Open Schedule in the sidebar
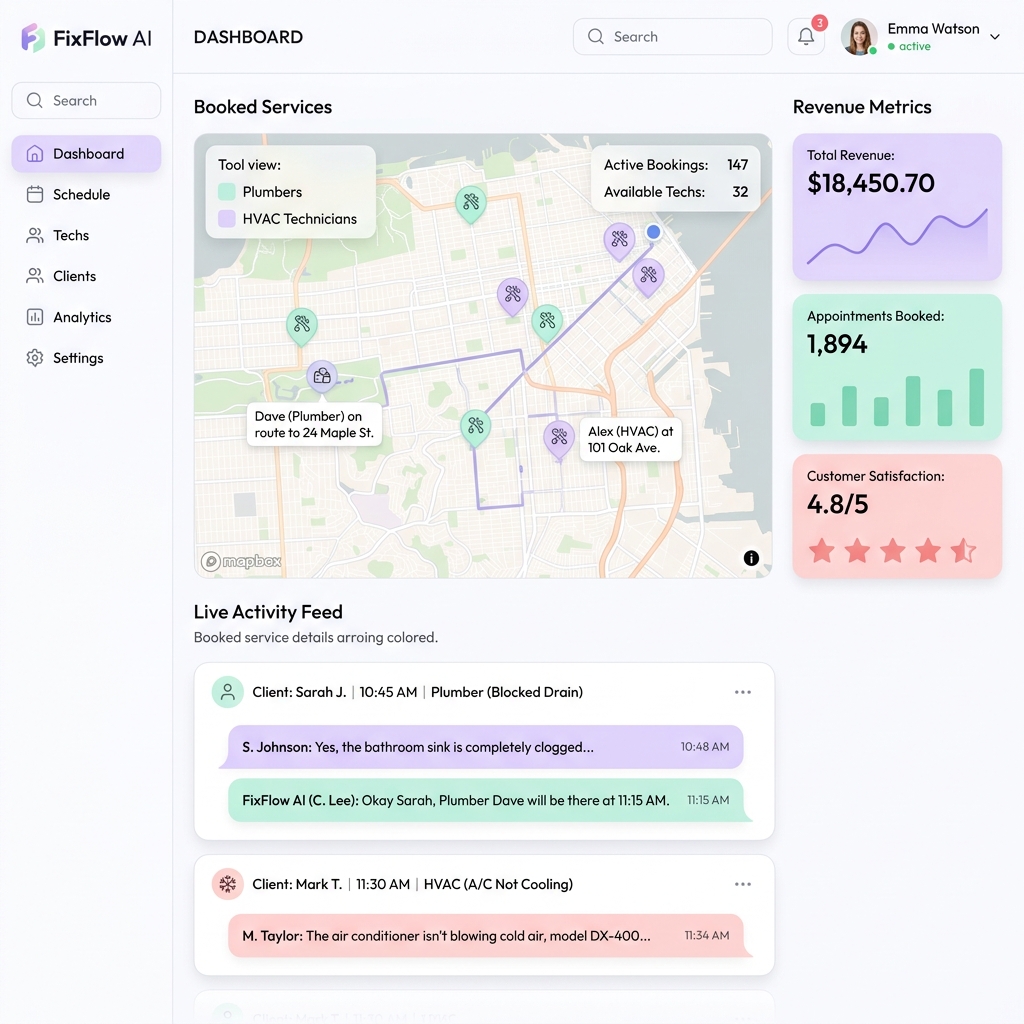 pyautogui.click(x=86, y=195)
